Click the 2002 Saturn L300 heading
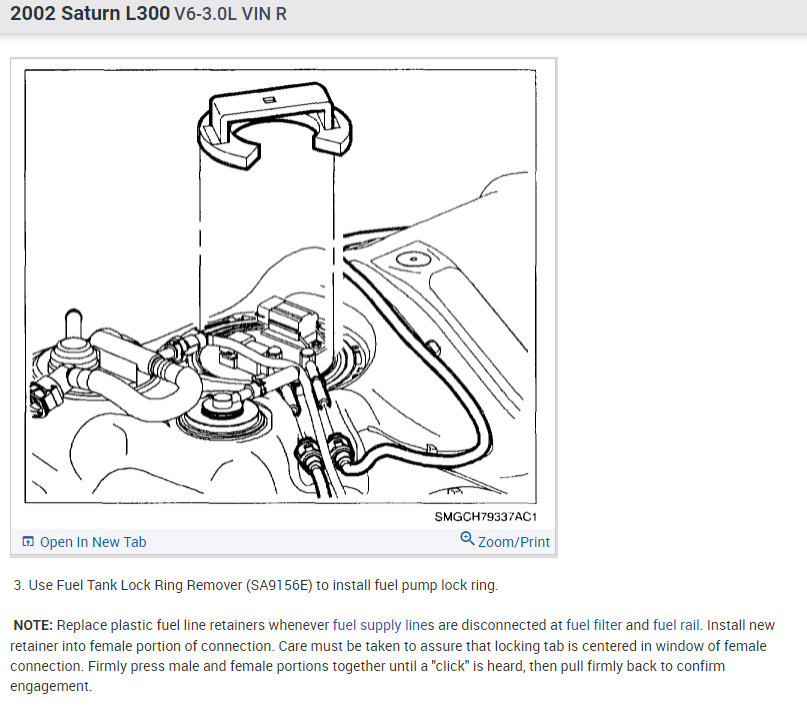 90,13
